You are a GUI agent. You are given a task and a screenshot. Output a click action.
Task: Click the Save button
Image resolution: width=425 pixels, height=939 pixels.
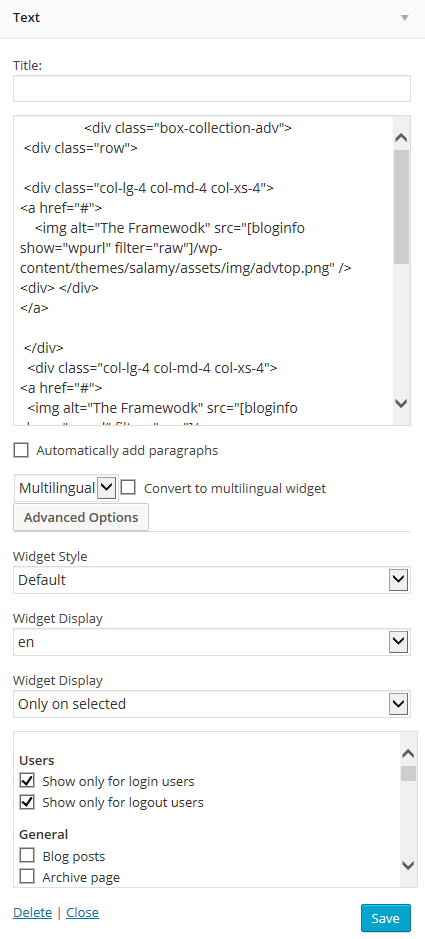click(x=386, y=918)
